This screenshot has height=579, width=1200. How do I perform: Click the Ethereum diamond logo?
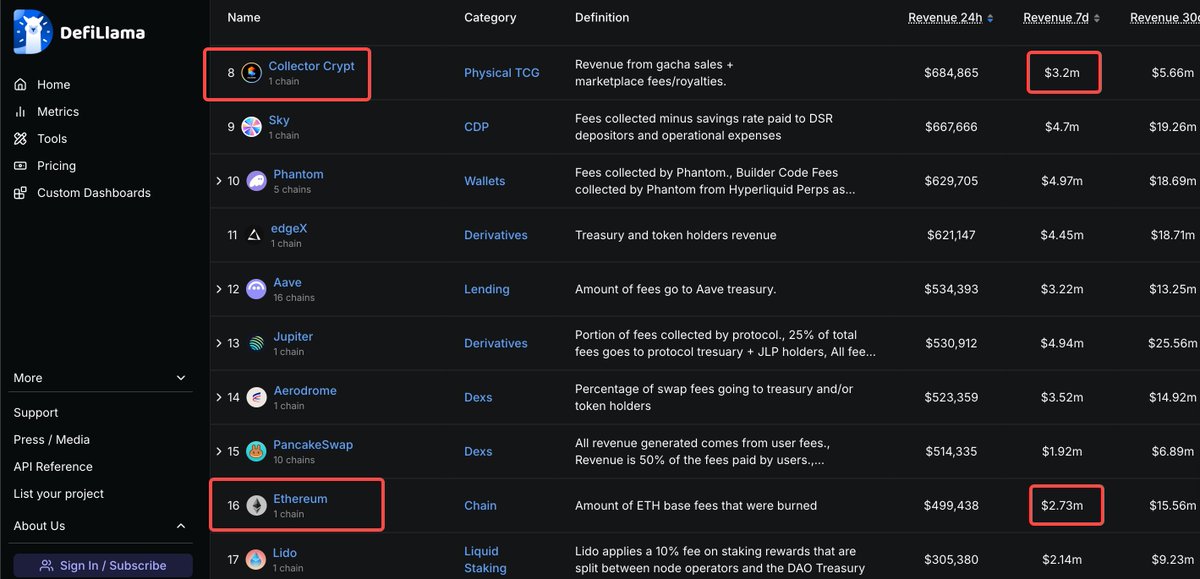(256, 505)
